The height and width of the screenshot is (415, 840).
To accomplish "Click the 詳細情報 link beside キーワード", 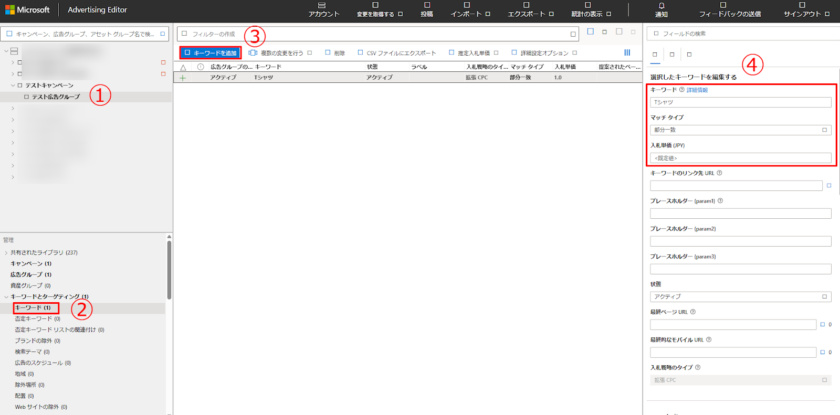I will [698, 90].
